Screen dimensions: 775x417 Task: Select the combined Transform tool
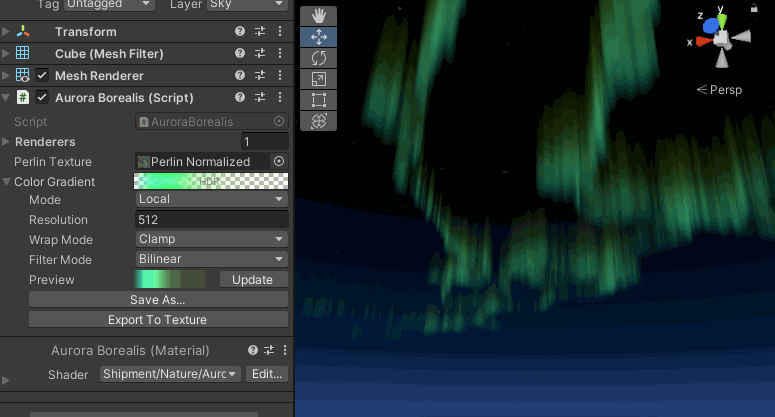click(318, 121)
